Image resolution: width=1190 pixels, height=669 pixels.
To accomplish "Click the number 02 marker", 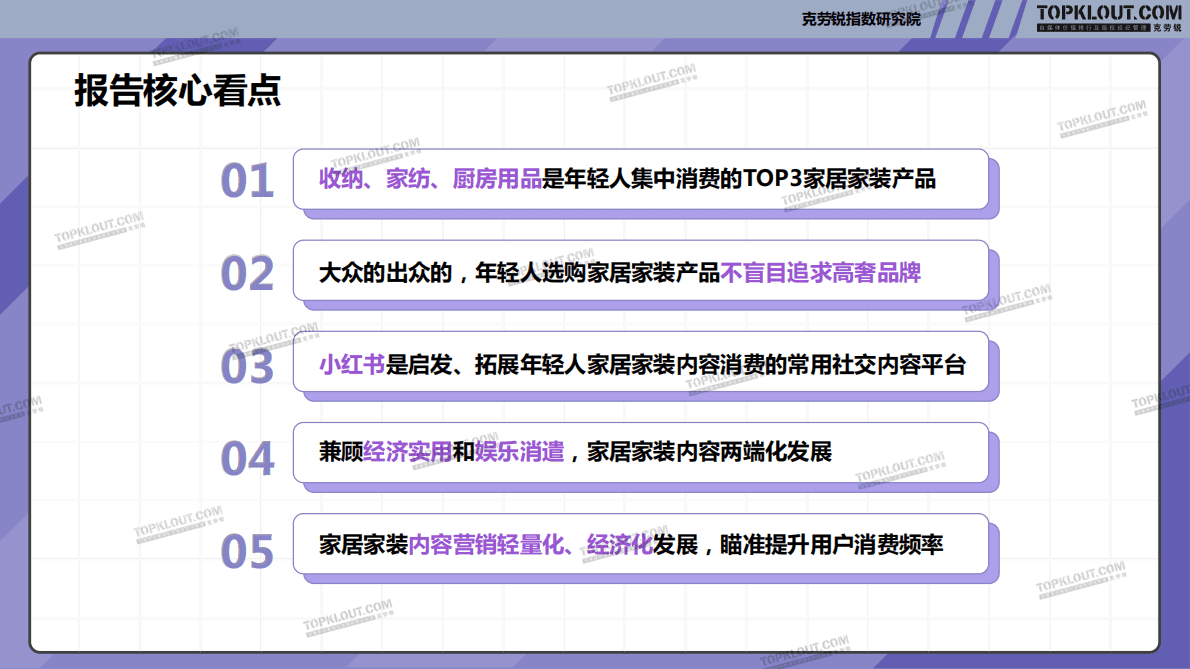I will pyautogui.click(x=247, y=273).
